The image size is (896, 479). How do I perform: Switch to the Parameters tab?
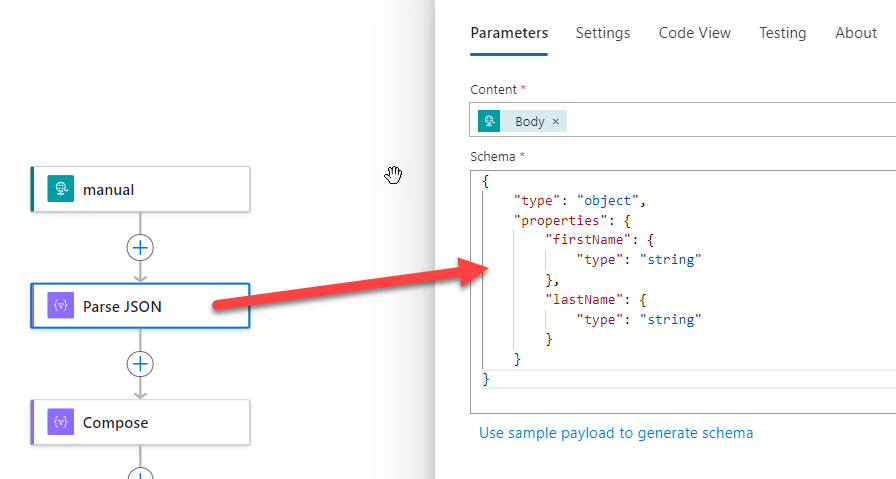click(x=509, y=33)
